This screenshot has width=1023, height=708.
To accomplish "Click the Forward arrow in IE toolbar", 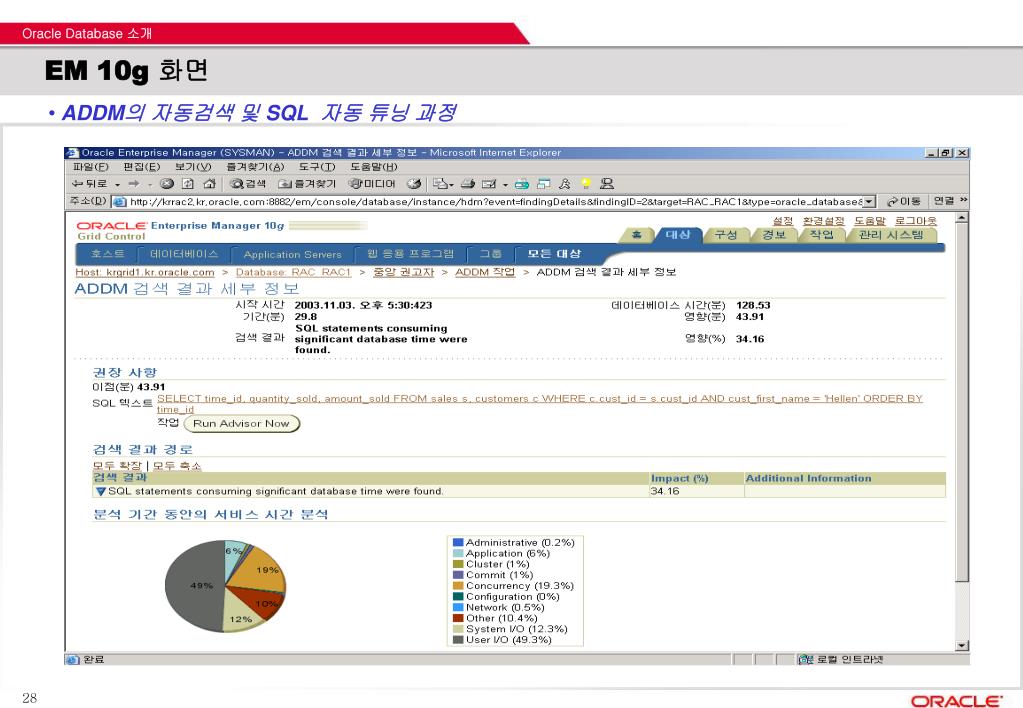I will 134,184.
